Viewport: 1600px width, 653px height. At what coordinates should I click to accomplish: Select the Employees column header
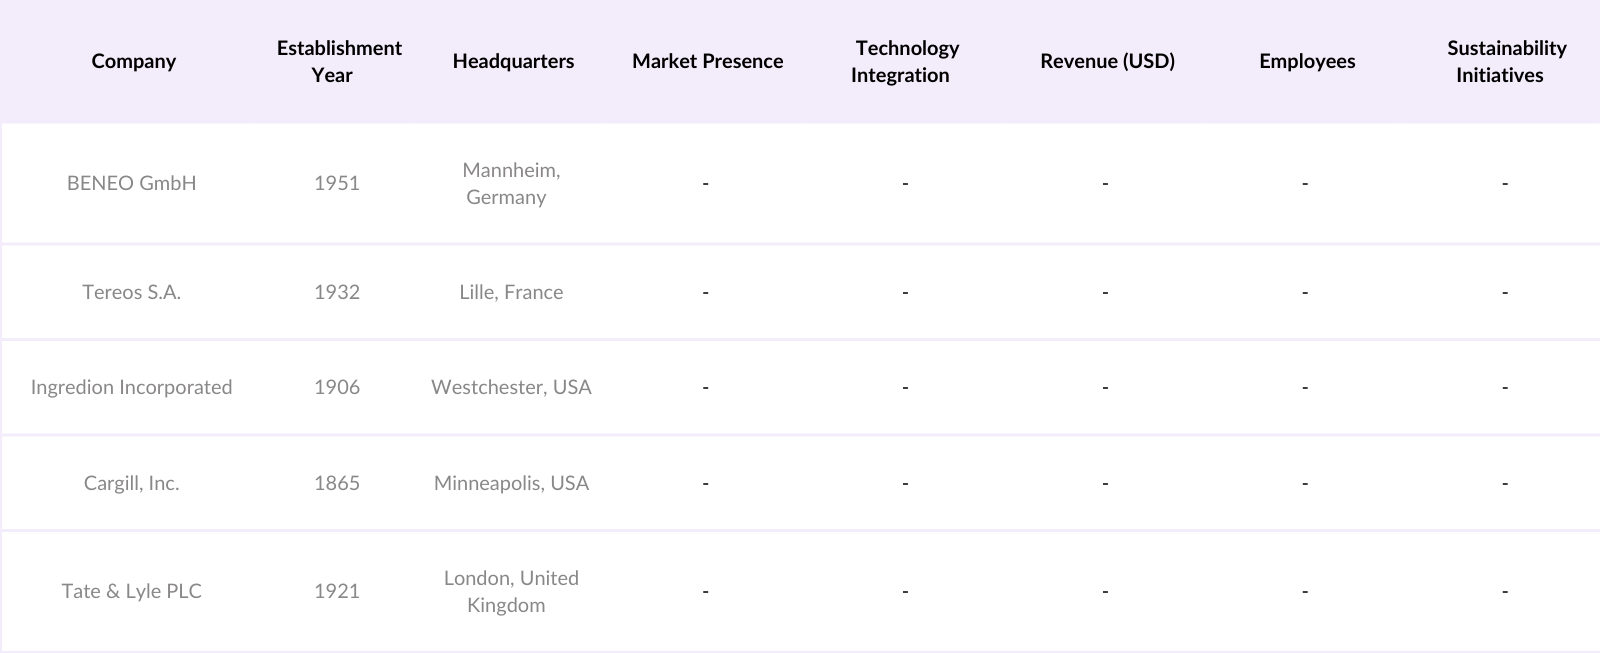tap(1307, 61)
